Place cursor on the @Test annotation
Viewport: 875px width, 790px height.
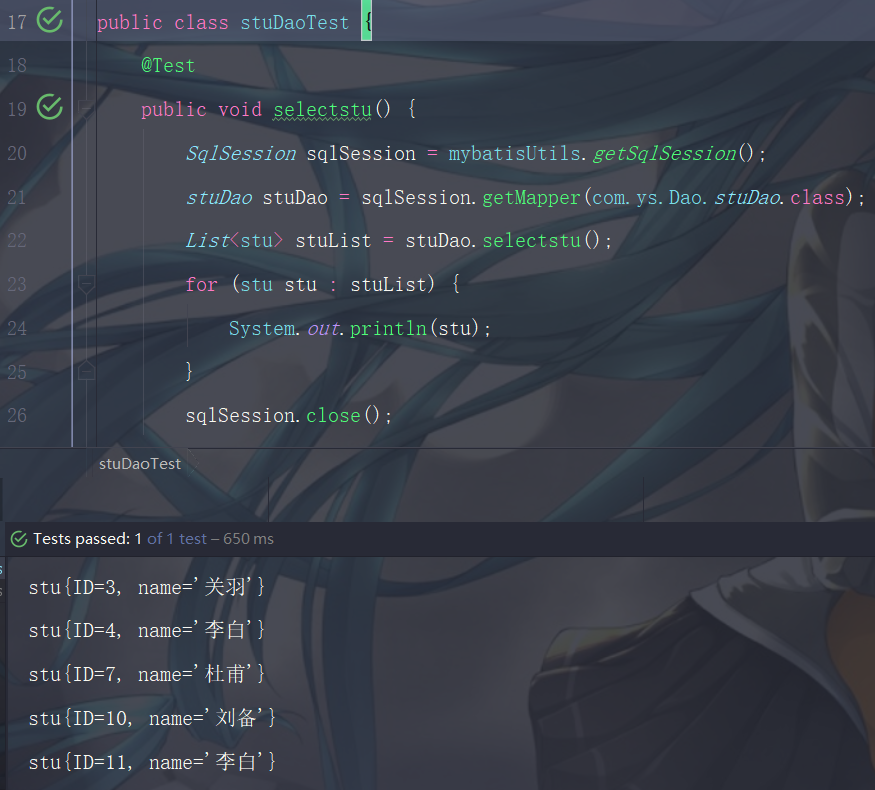168,66
